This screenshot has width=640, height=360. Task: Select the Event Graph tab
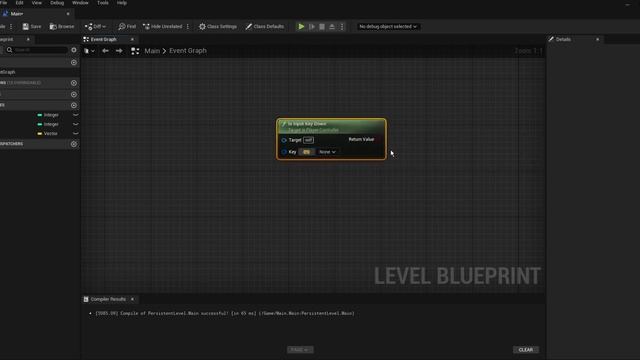(104, 40)
